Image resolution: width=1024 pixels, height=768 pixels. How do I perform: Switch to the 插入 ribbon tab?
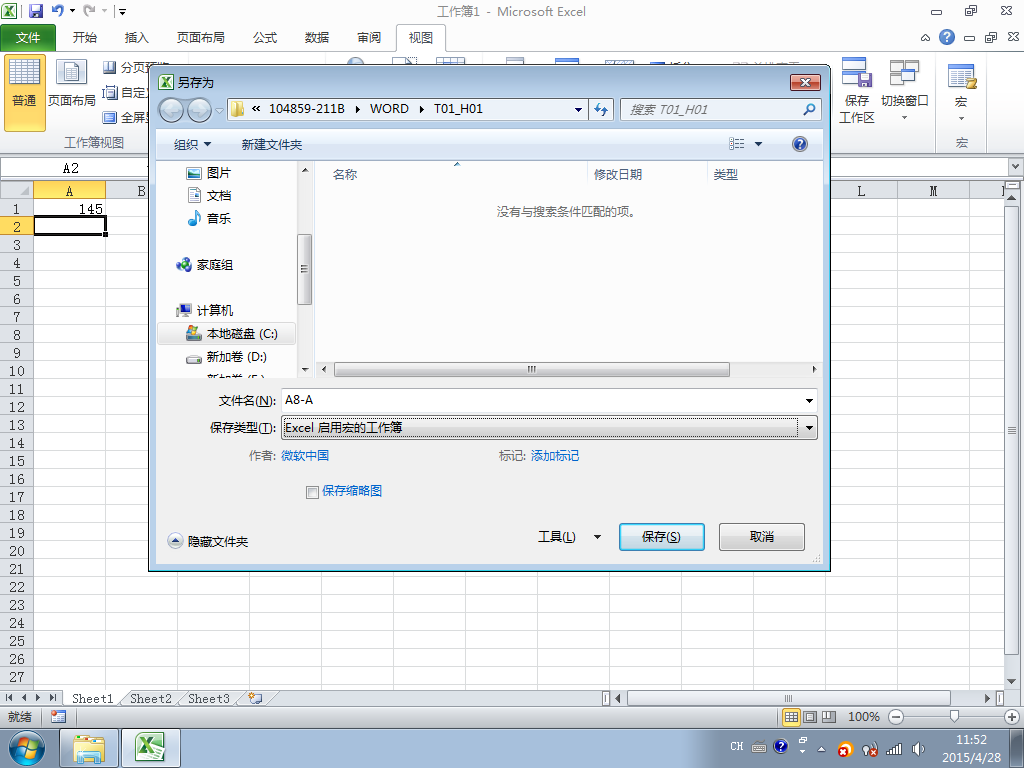tap(136, 38)
